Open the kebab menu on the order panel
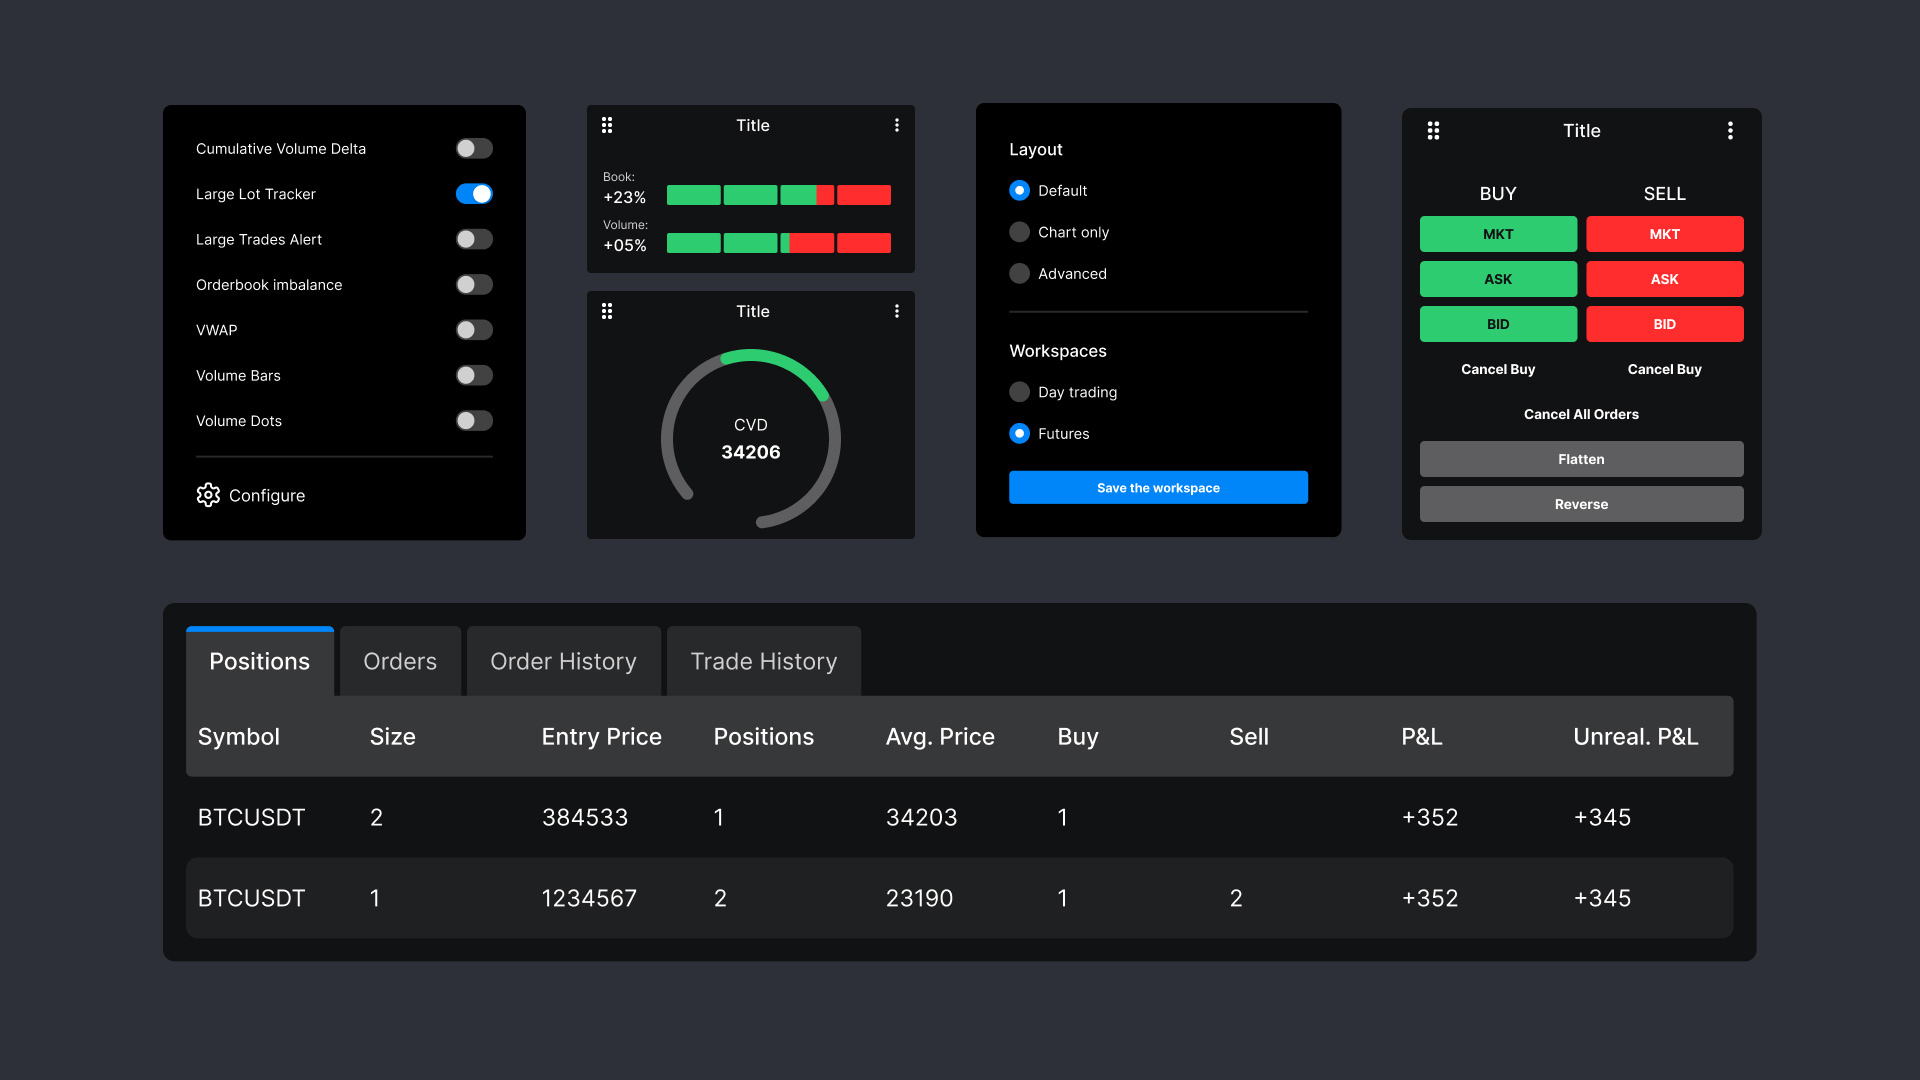 (1730, 130)
